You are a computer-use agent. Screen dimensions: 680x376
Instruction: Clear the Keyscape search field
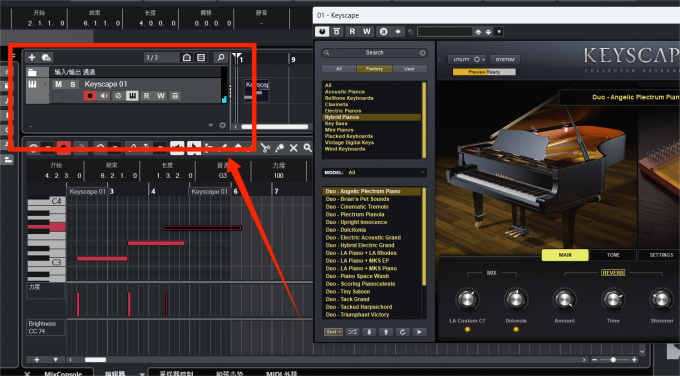pos(422,52)
